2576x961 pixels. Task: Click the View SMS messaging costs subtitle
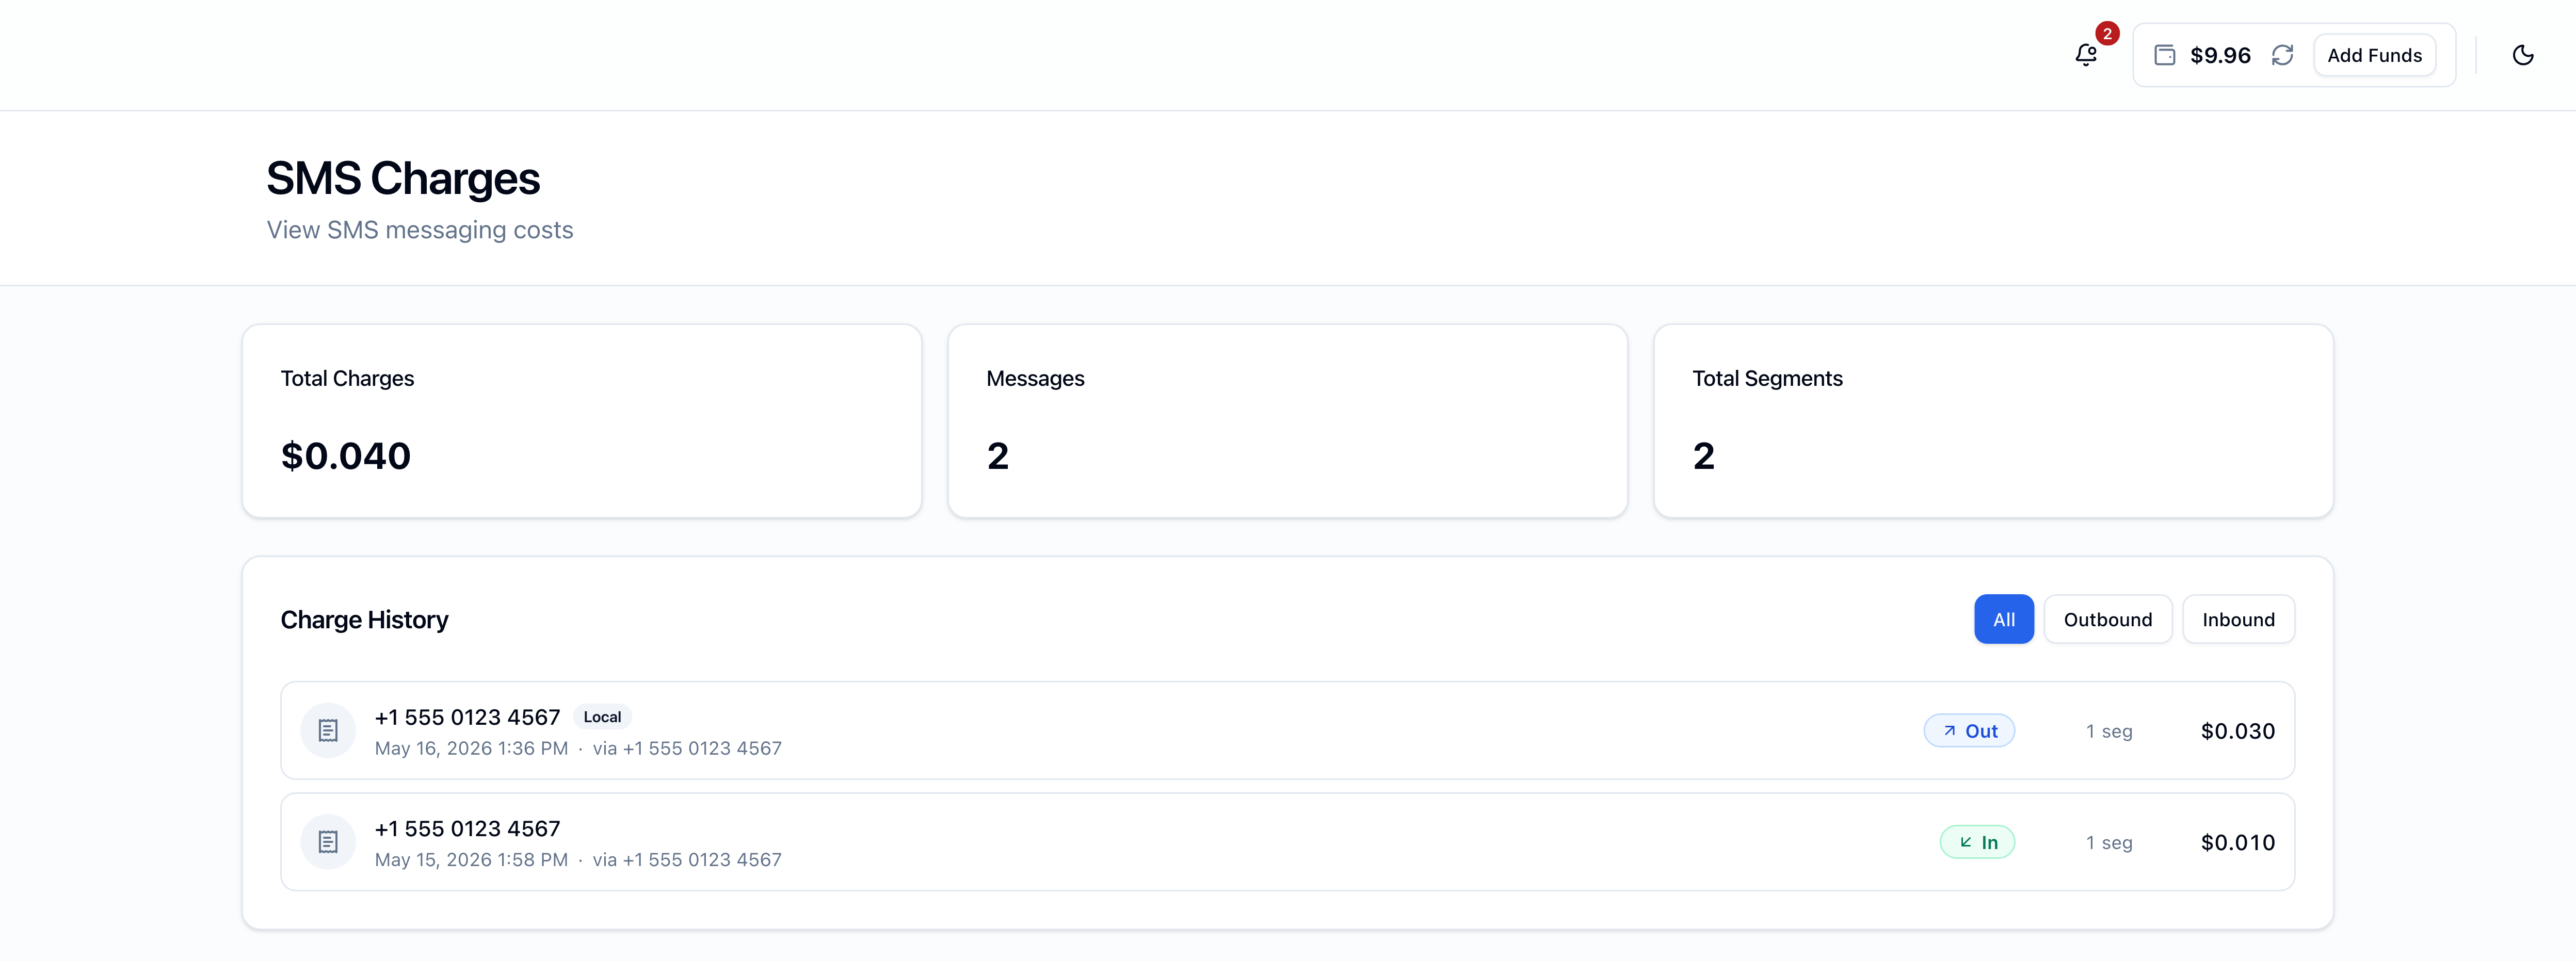tap(419, 230)
